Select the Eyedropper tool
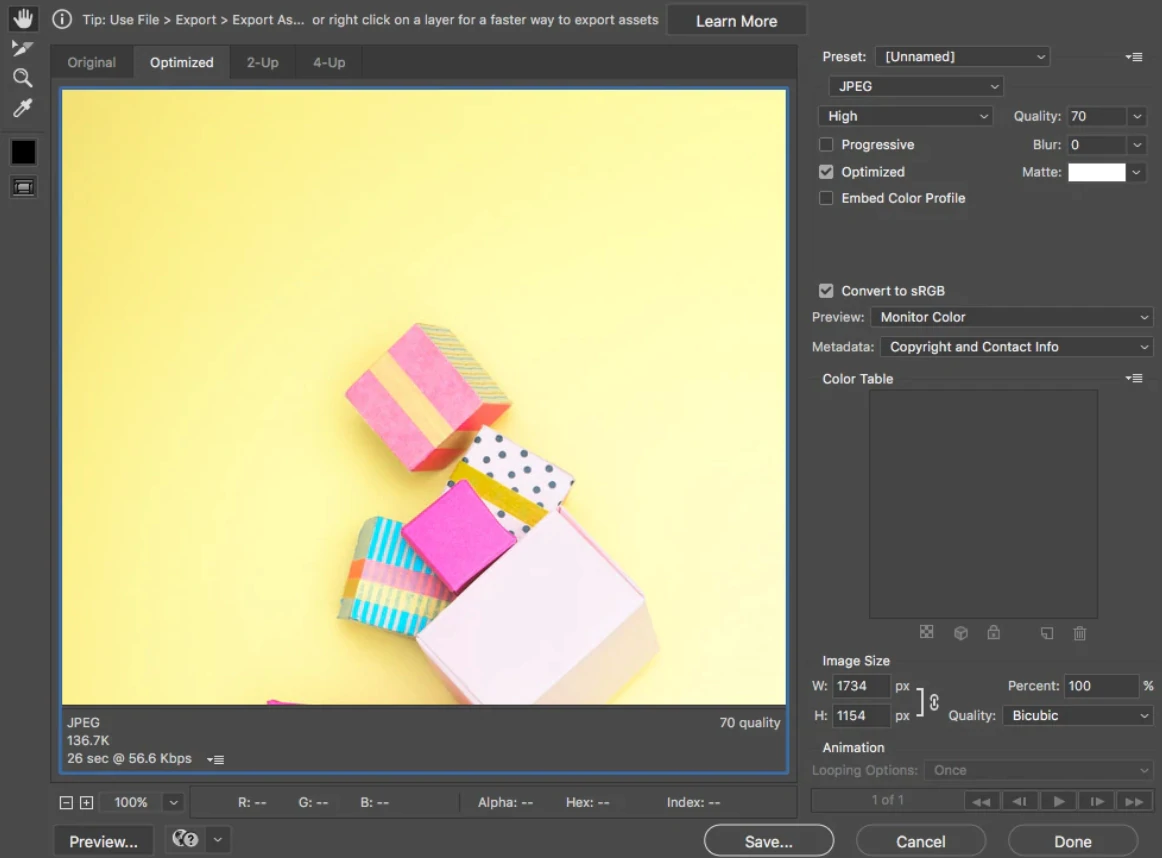 click(x=23, y=108)
